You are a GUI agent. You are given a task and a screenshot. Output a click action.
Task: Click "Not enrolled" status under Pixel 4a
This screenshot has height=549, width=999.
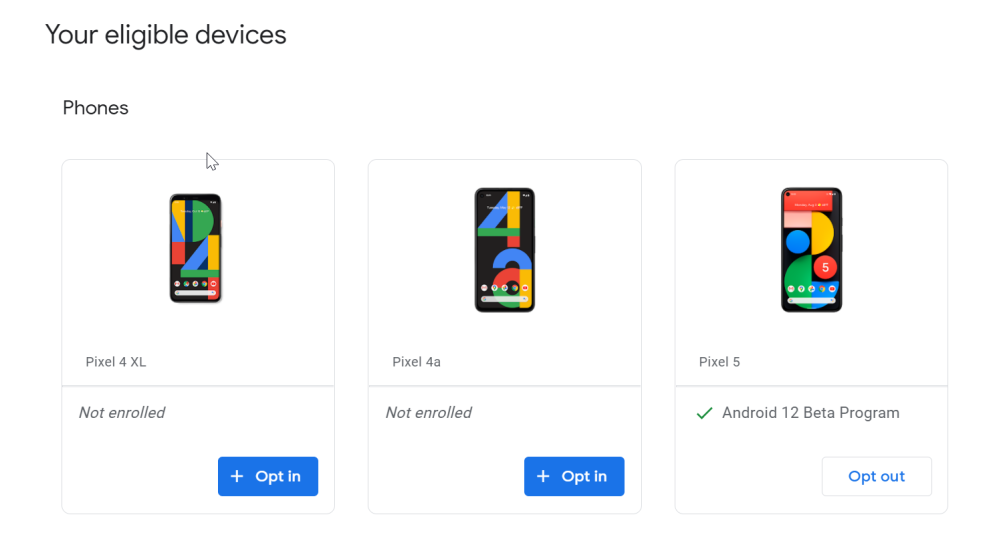pos(428,413)
